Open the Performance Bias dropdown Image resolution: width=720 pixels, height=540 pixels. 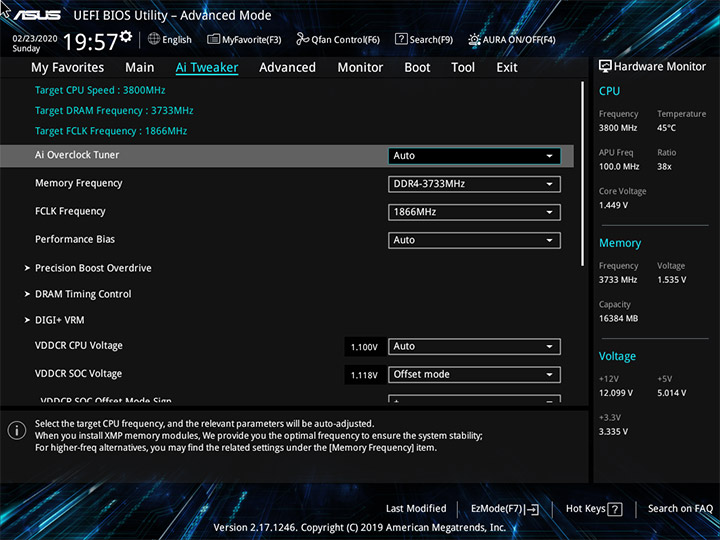(x=474, y=240)
